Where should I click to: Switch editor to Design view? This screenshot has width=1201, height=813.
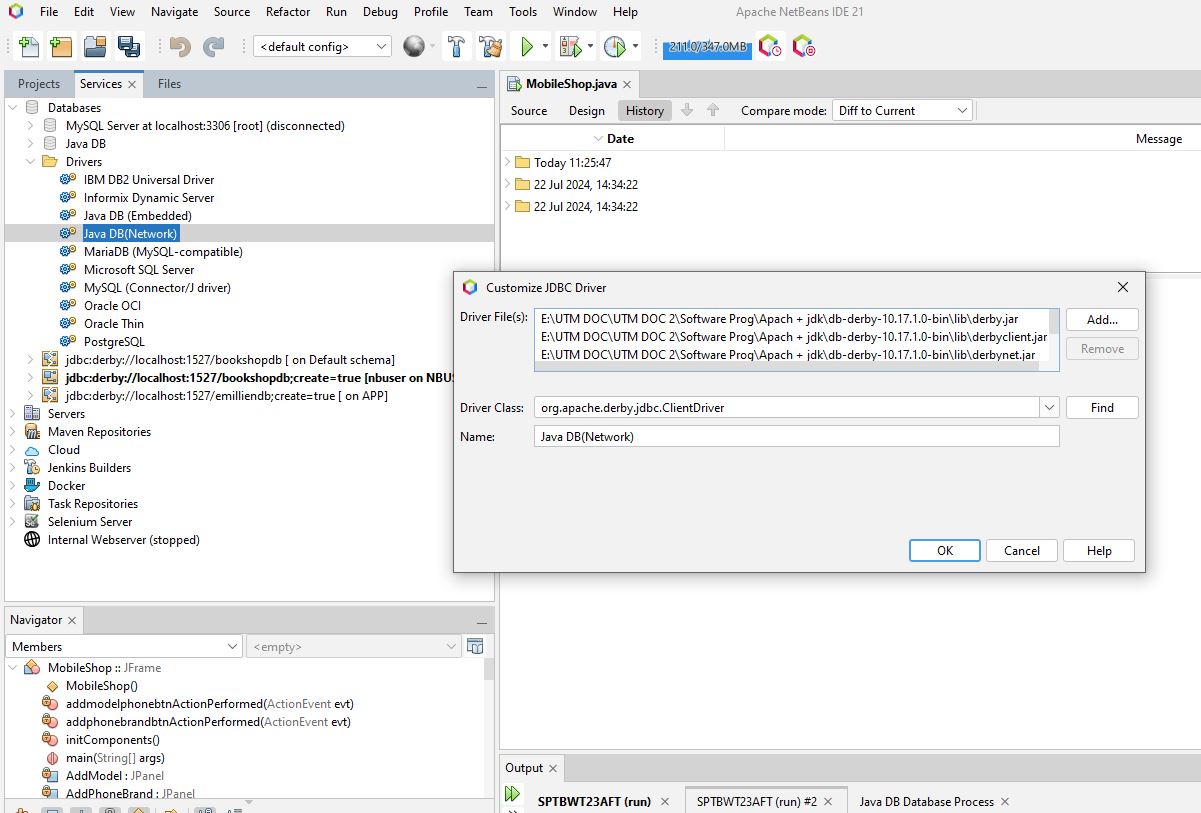[587, 111]
